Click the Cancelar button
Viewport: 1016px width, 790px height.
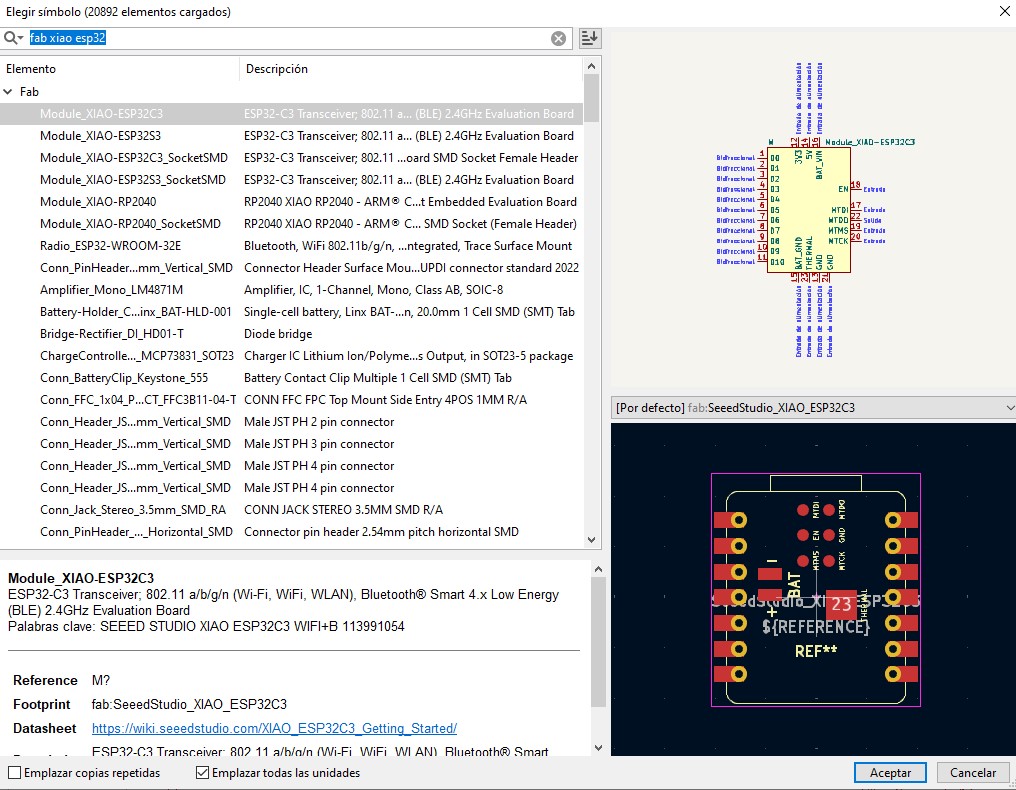click(973, 773)
